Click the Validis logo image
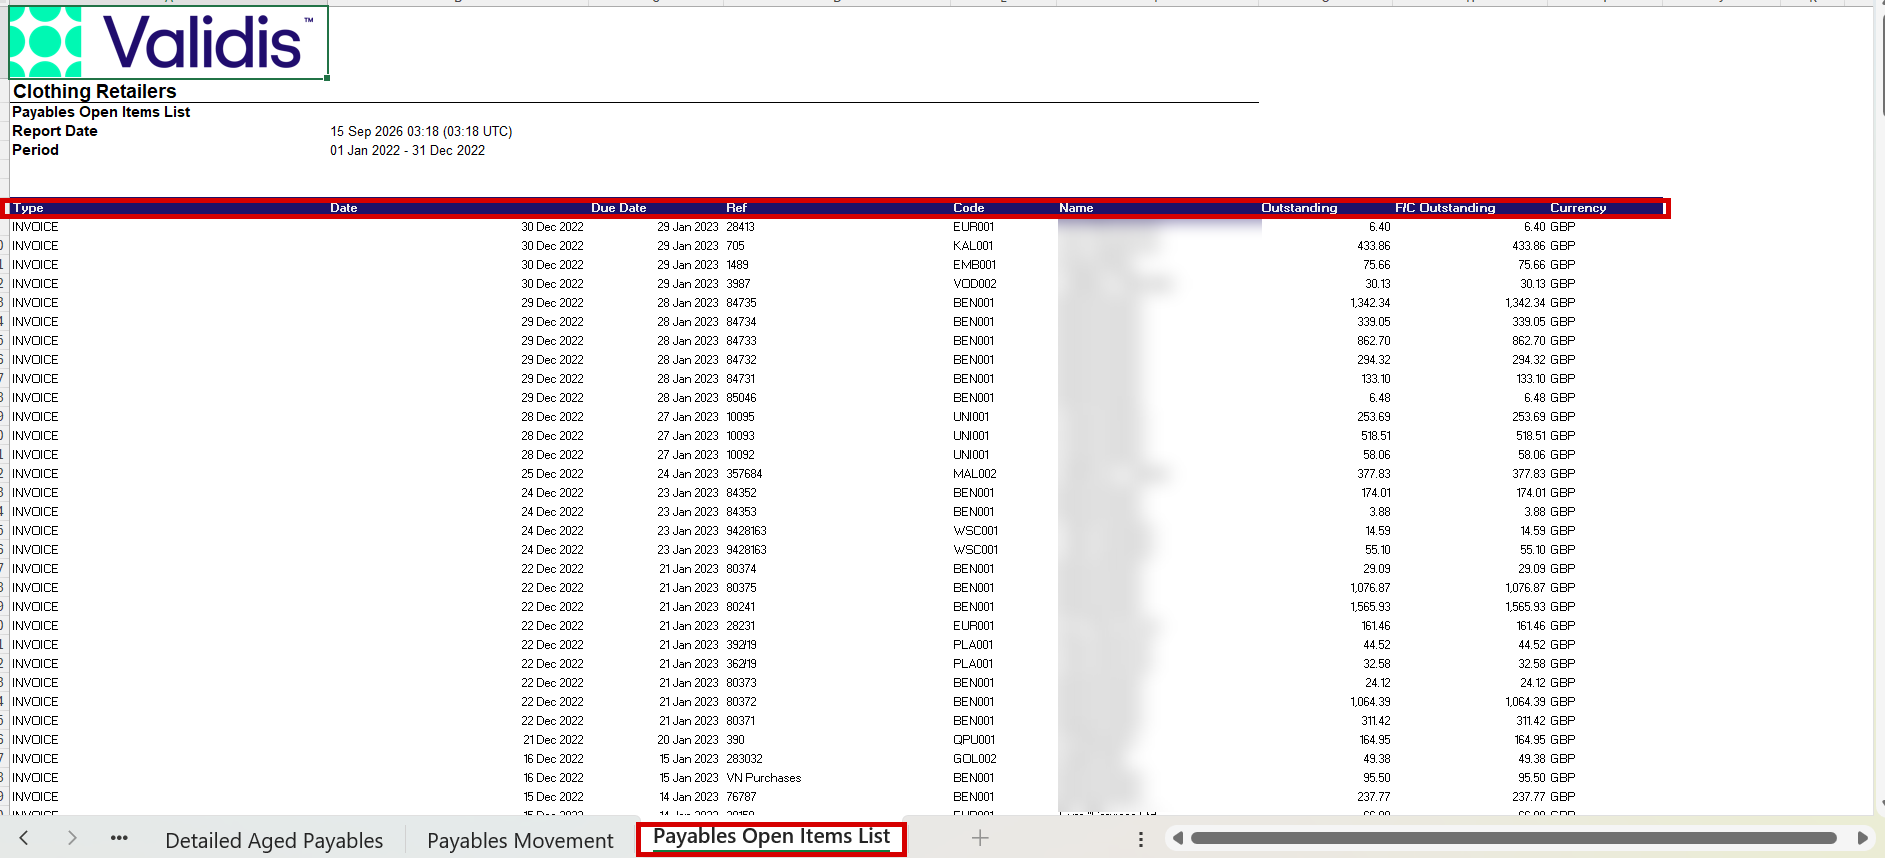 pyautogui.click(x=168, y=42)
